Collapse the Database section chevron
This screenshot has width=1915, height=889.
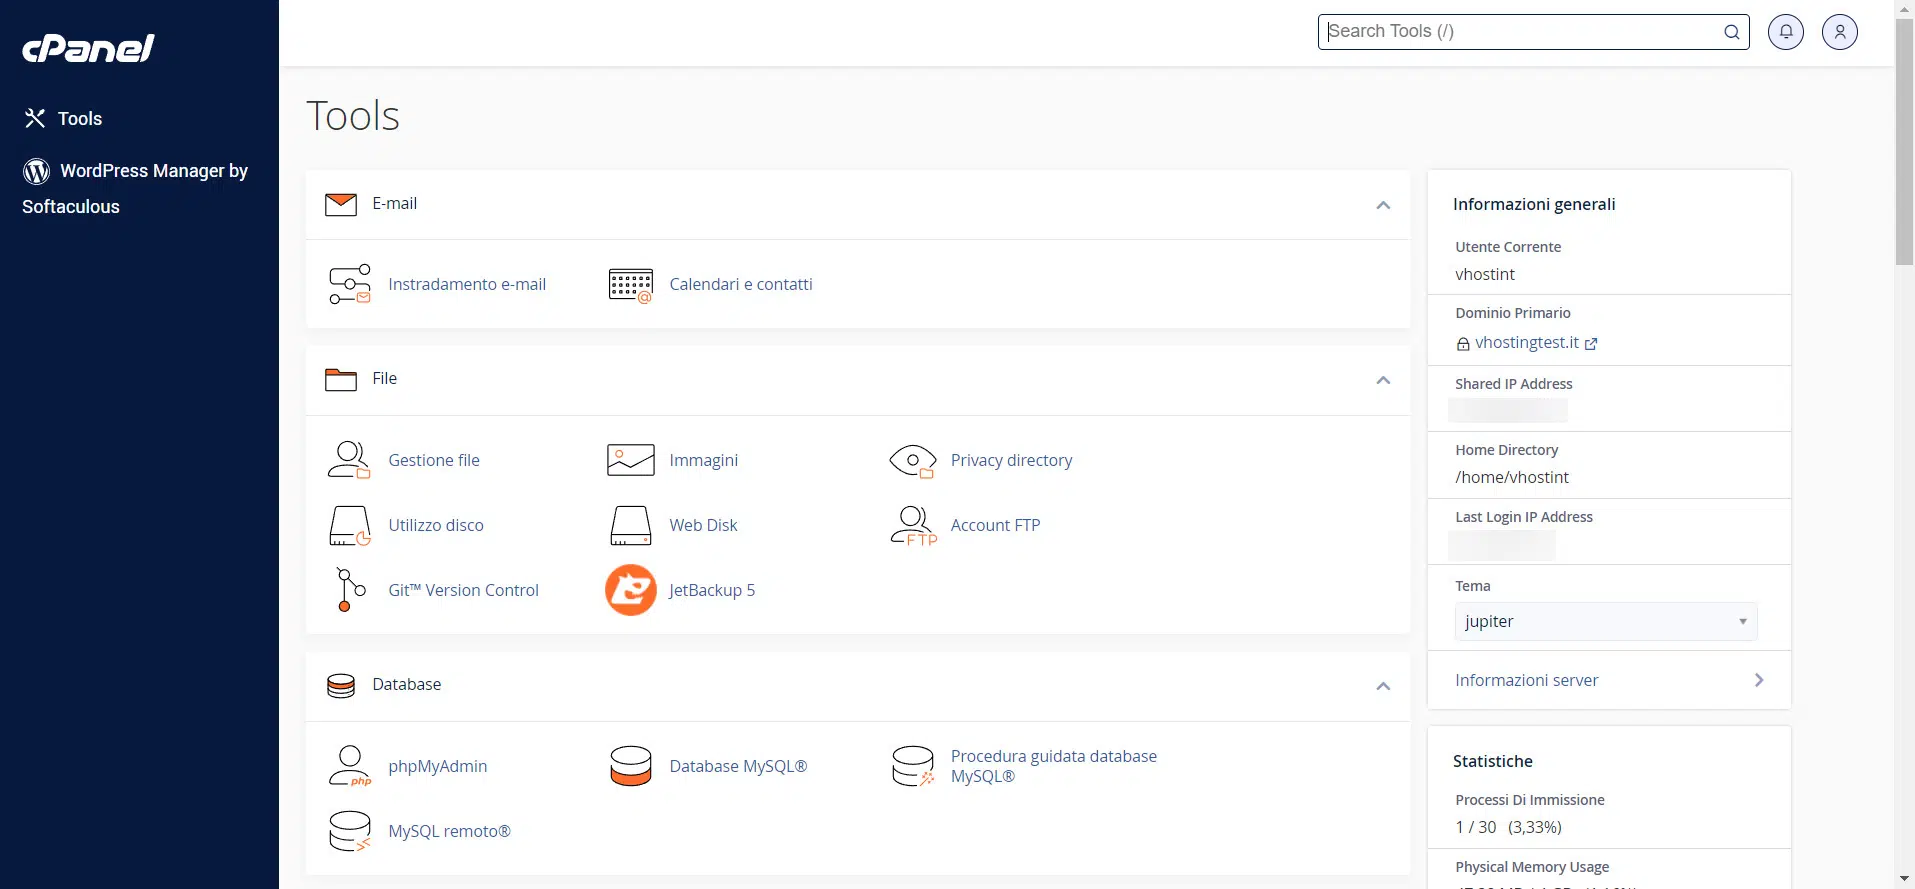pyautogui.click(x=1383, y=686)
